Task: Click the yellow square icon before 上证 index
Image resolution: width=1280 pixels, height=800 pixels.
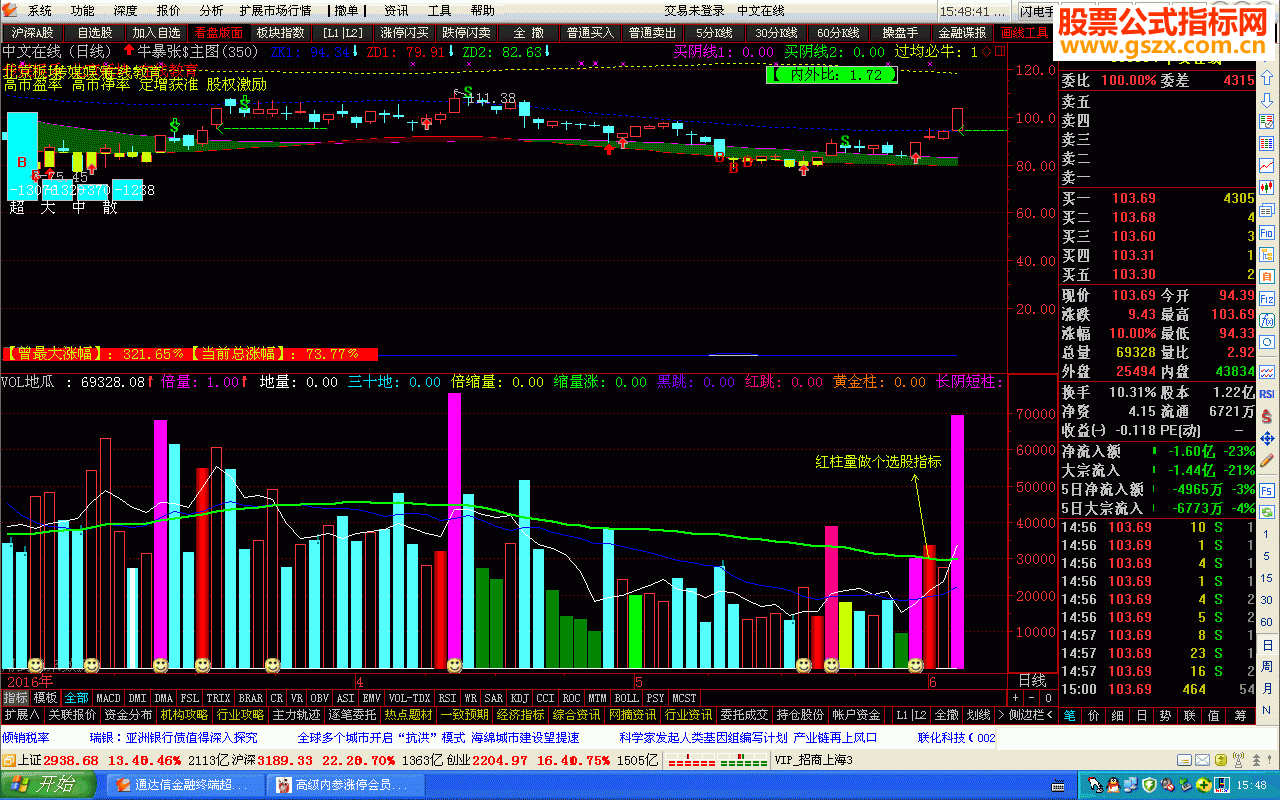Action: pos(9,760)
